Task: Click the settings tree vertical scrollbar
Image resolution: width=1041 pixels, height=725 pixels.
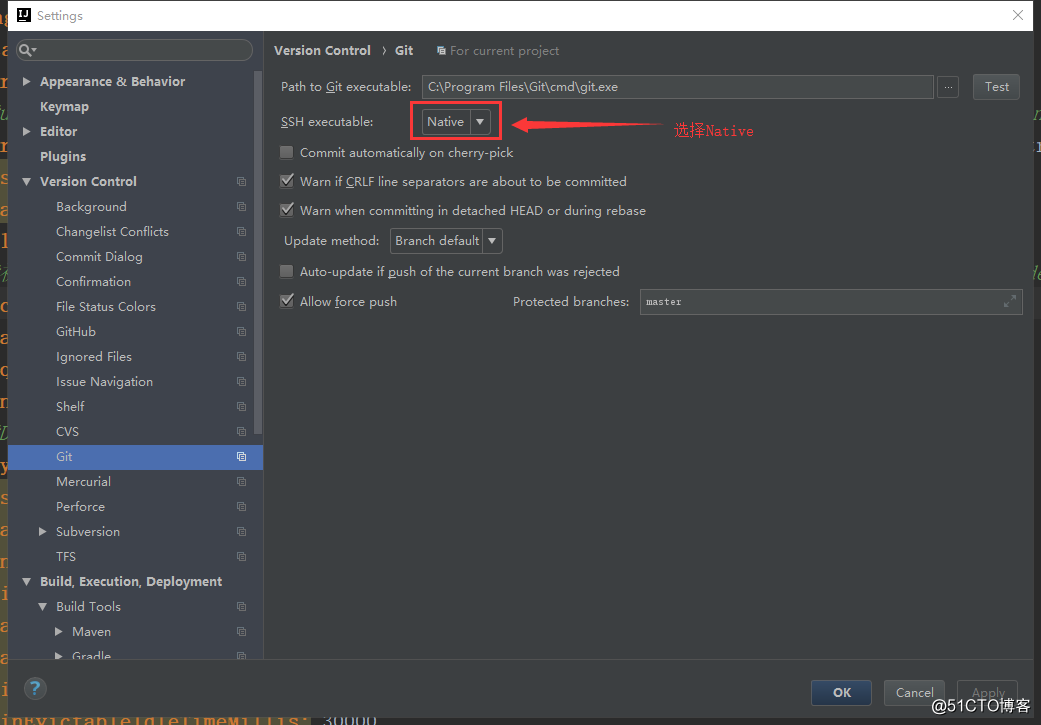Action: pos(258,252)
